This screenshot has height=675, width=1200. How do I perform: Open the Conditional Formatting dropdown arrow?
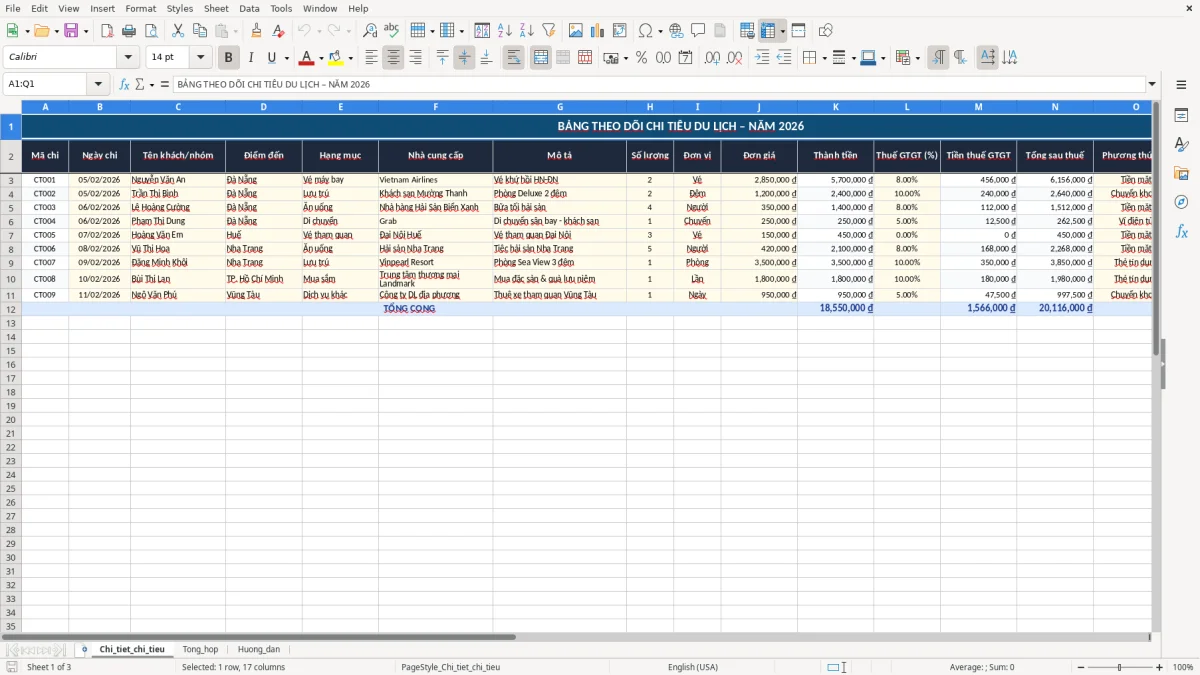pos(917,58)
